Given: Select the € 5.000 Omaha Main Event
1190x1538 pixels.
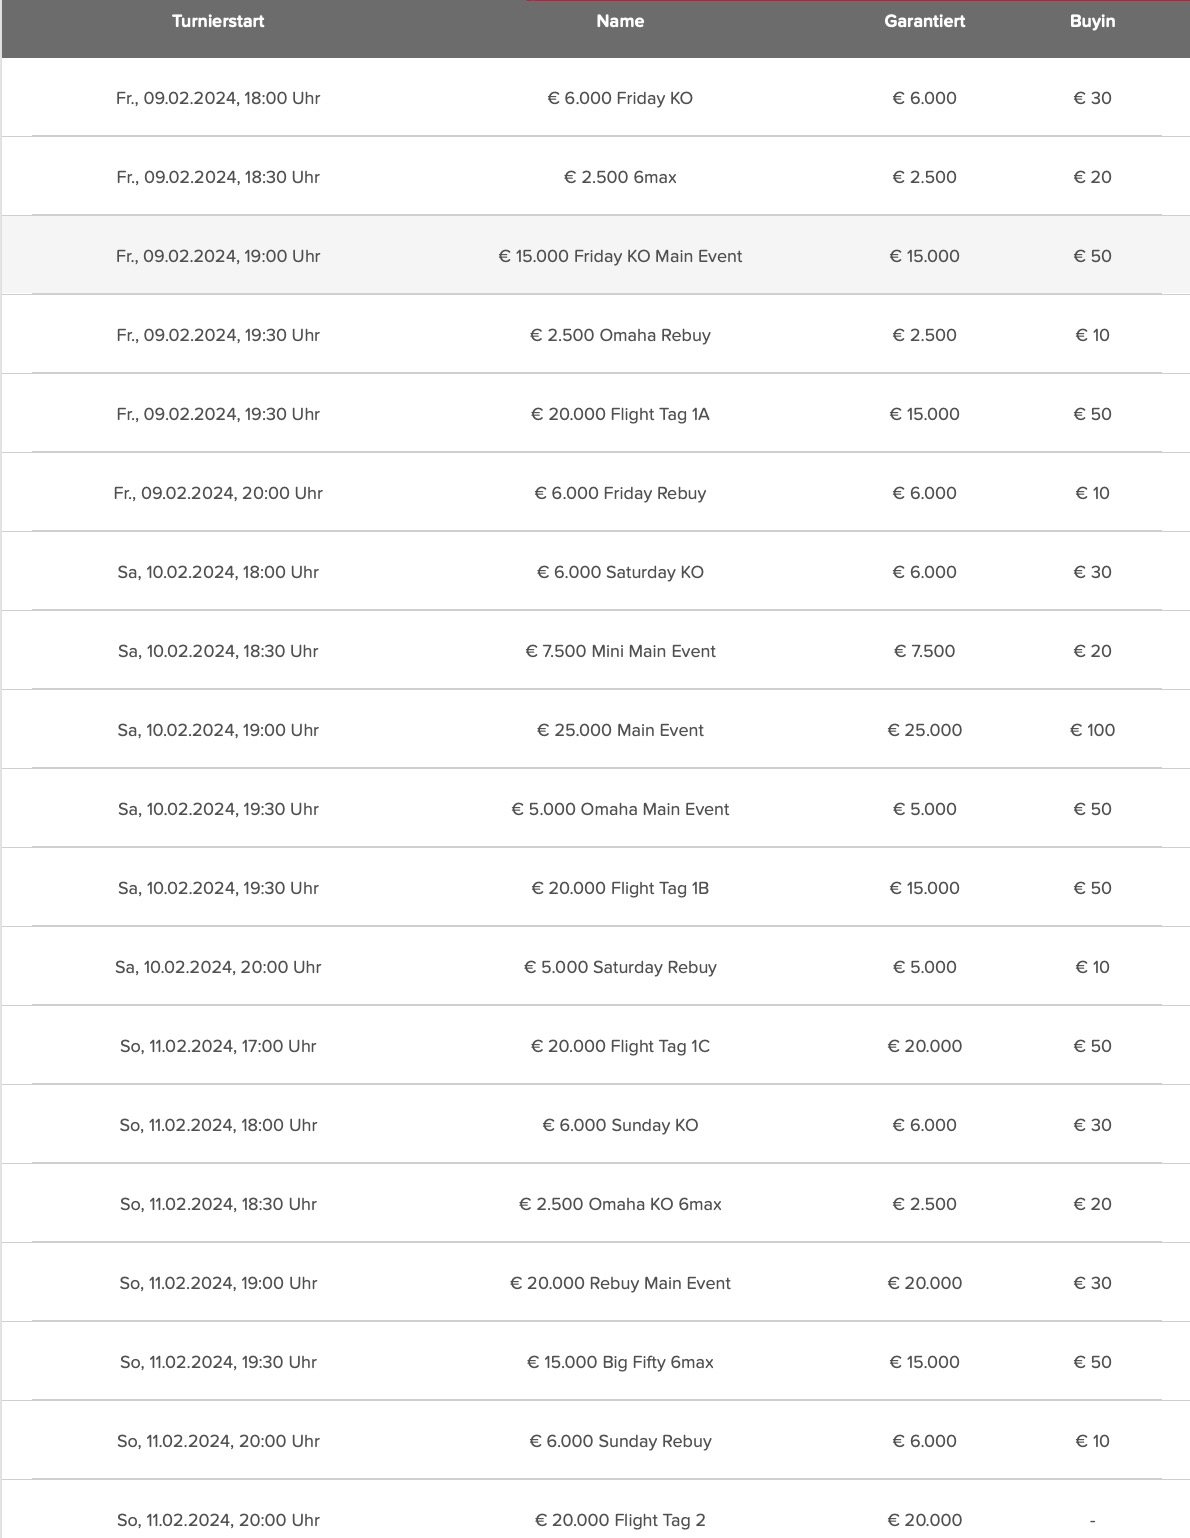Looking at the screenshot, I should coord(620,809).
